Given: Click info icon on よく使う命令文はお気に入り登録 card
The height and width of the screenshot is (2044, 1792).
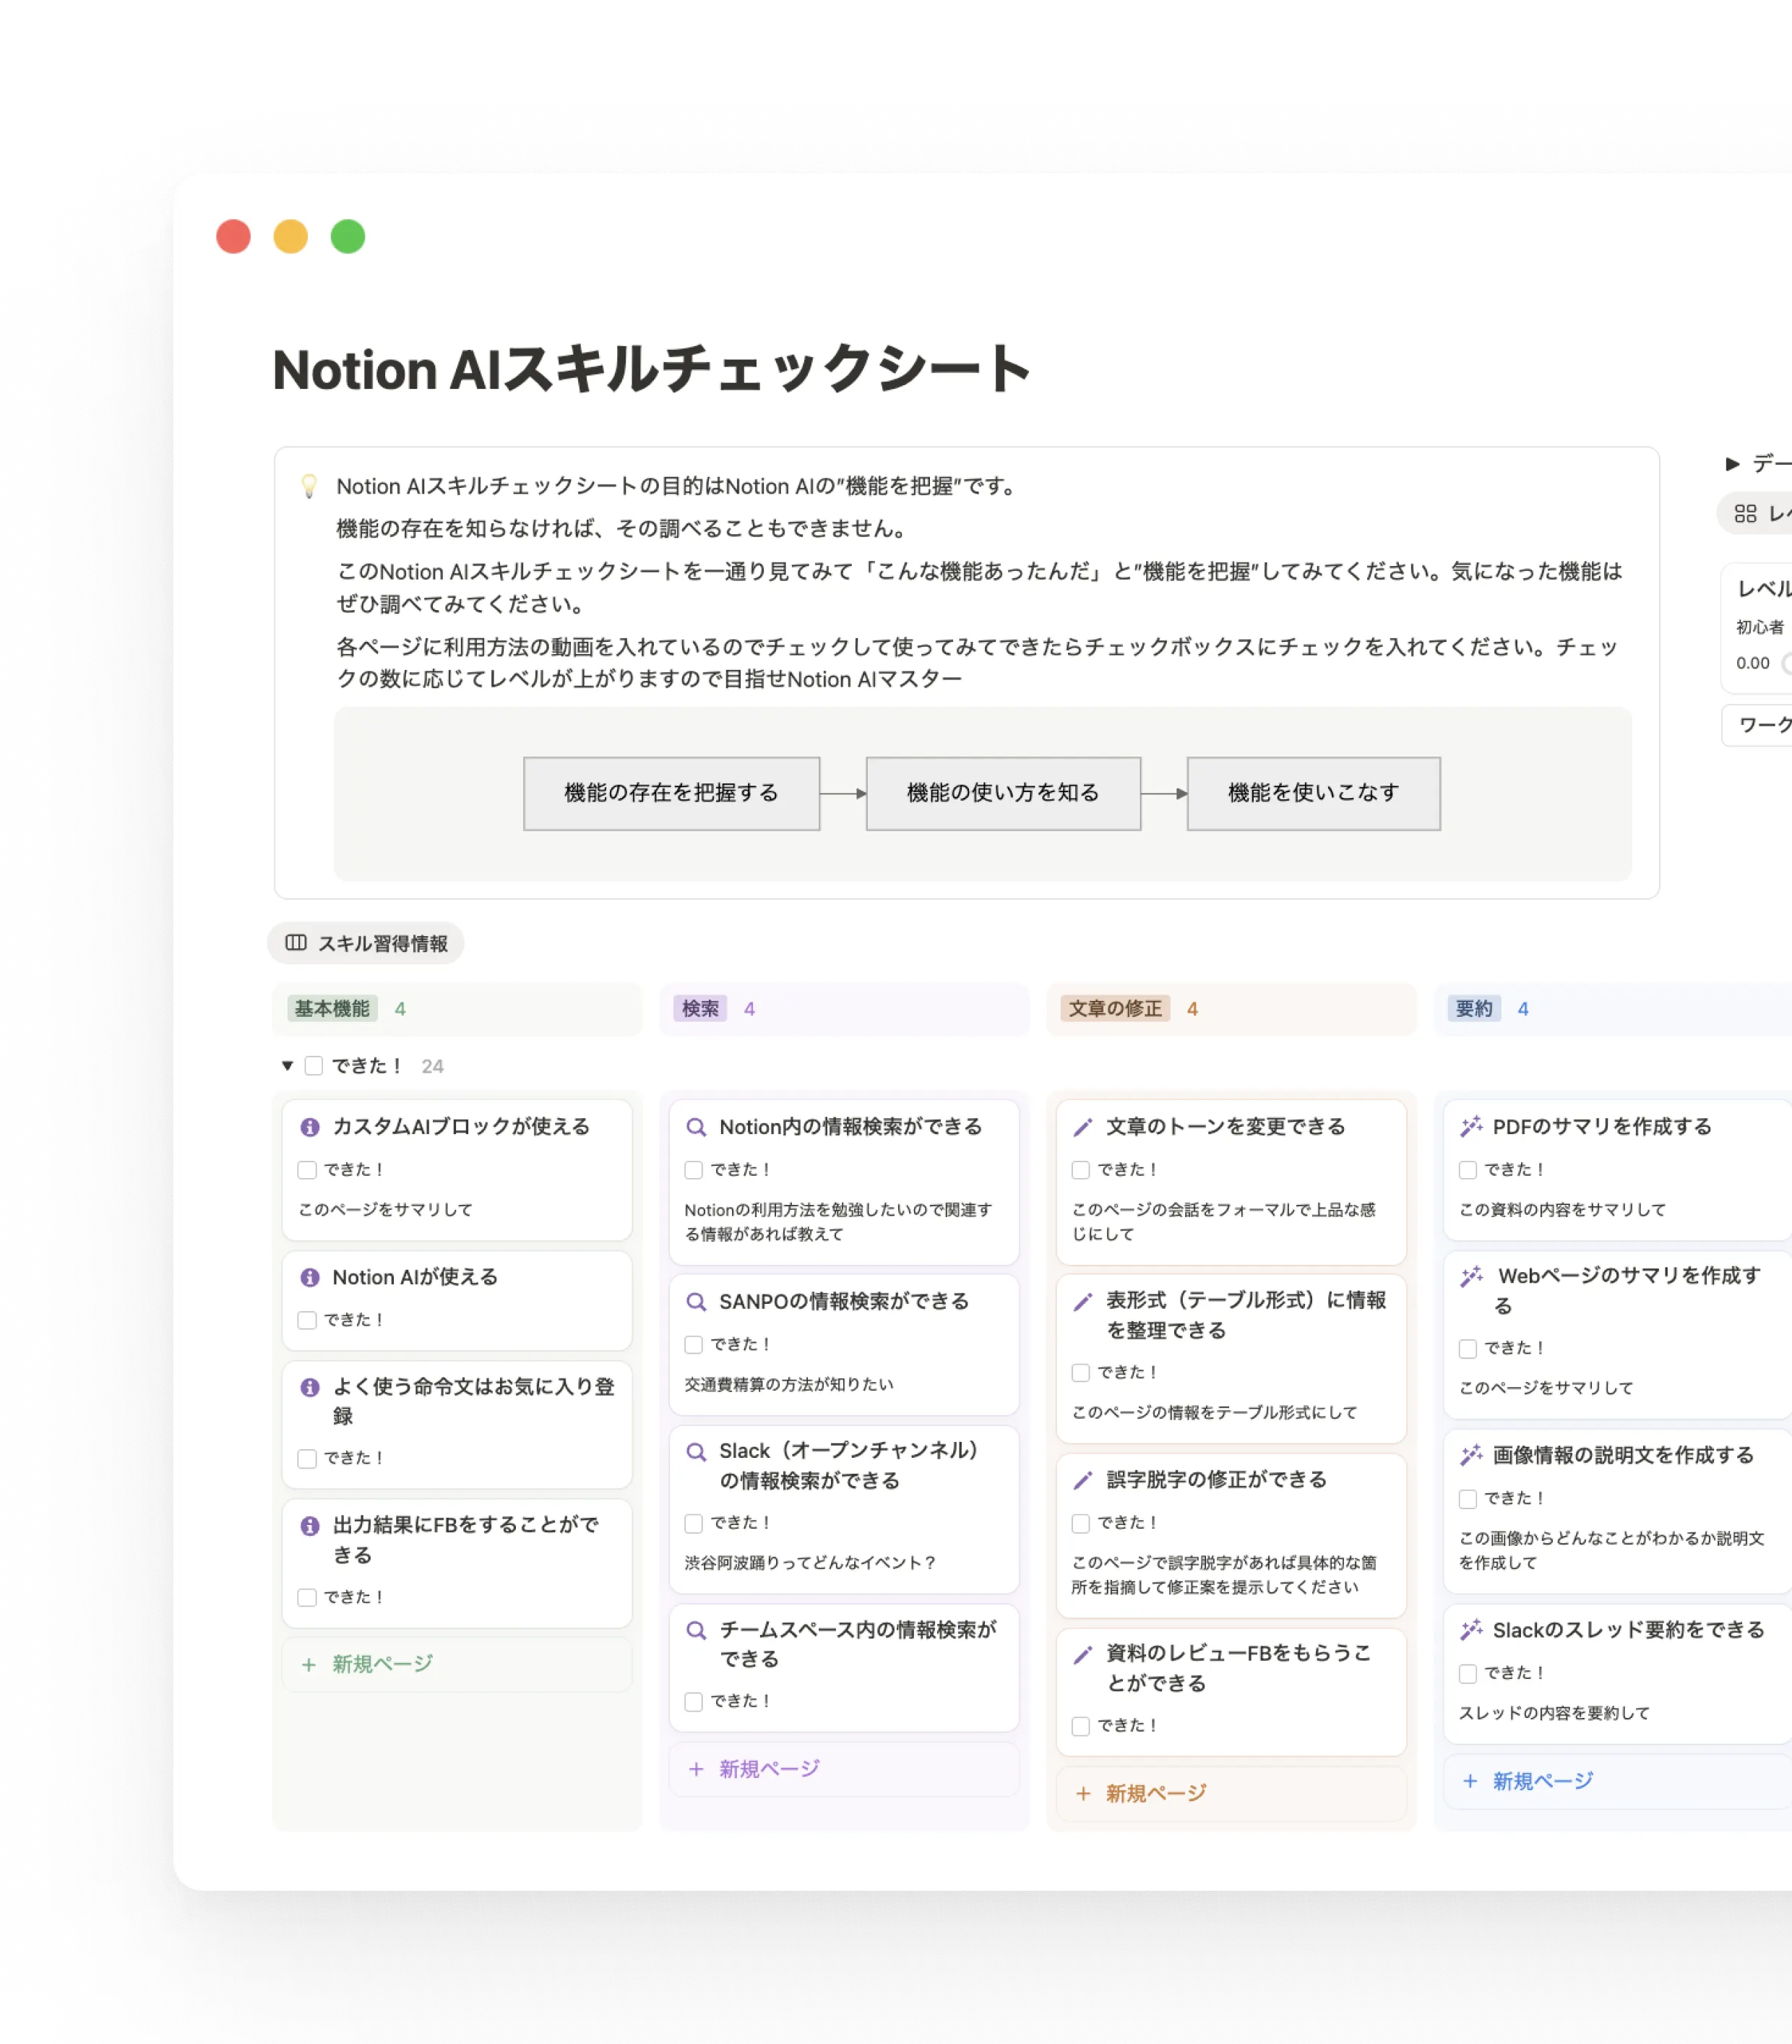Looking at the screenshot, I should (310, 1387).
